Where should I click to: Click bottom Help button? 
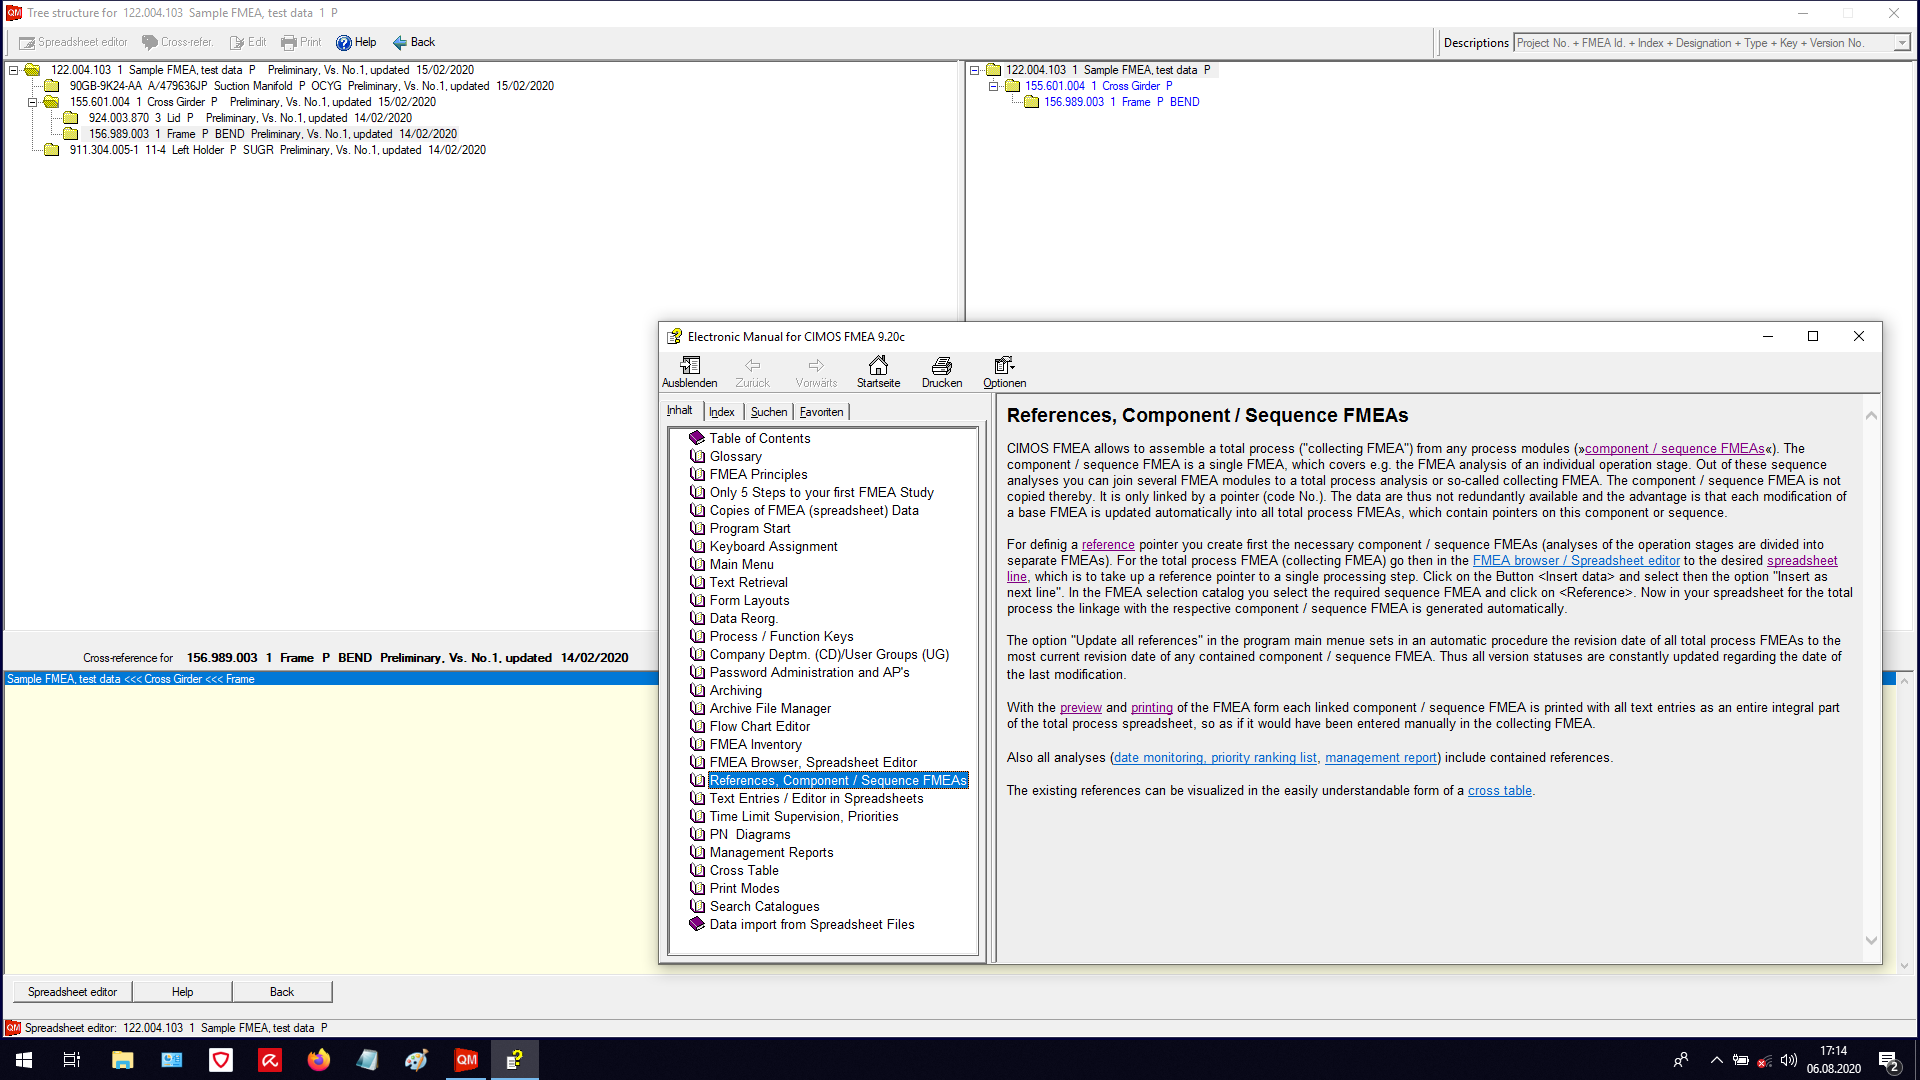click(182, 992)
